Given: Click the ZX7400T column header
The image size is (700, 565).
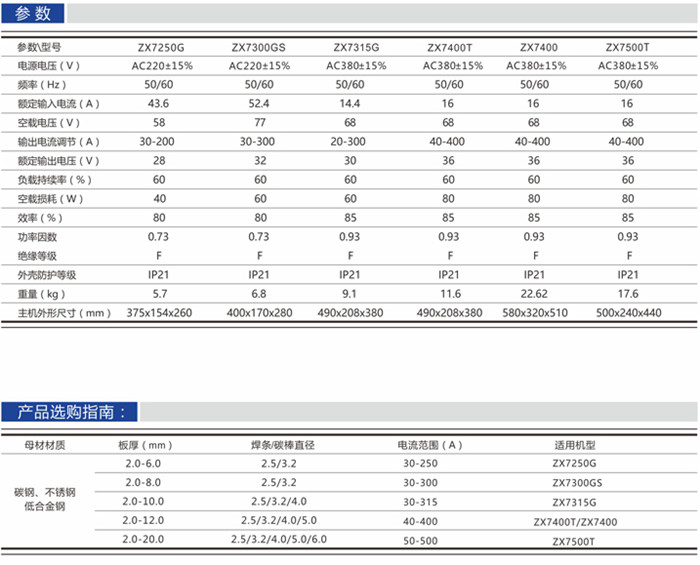Looking at the screenshot, I should pos(450,47).
